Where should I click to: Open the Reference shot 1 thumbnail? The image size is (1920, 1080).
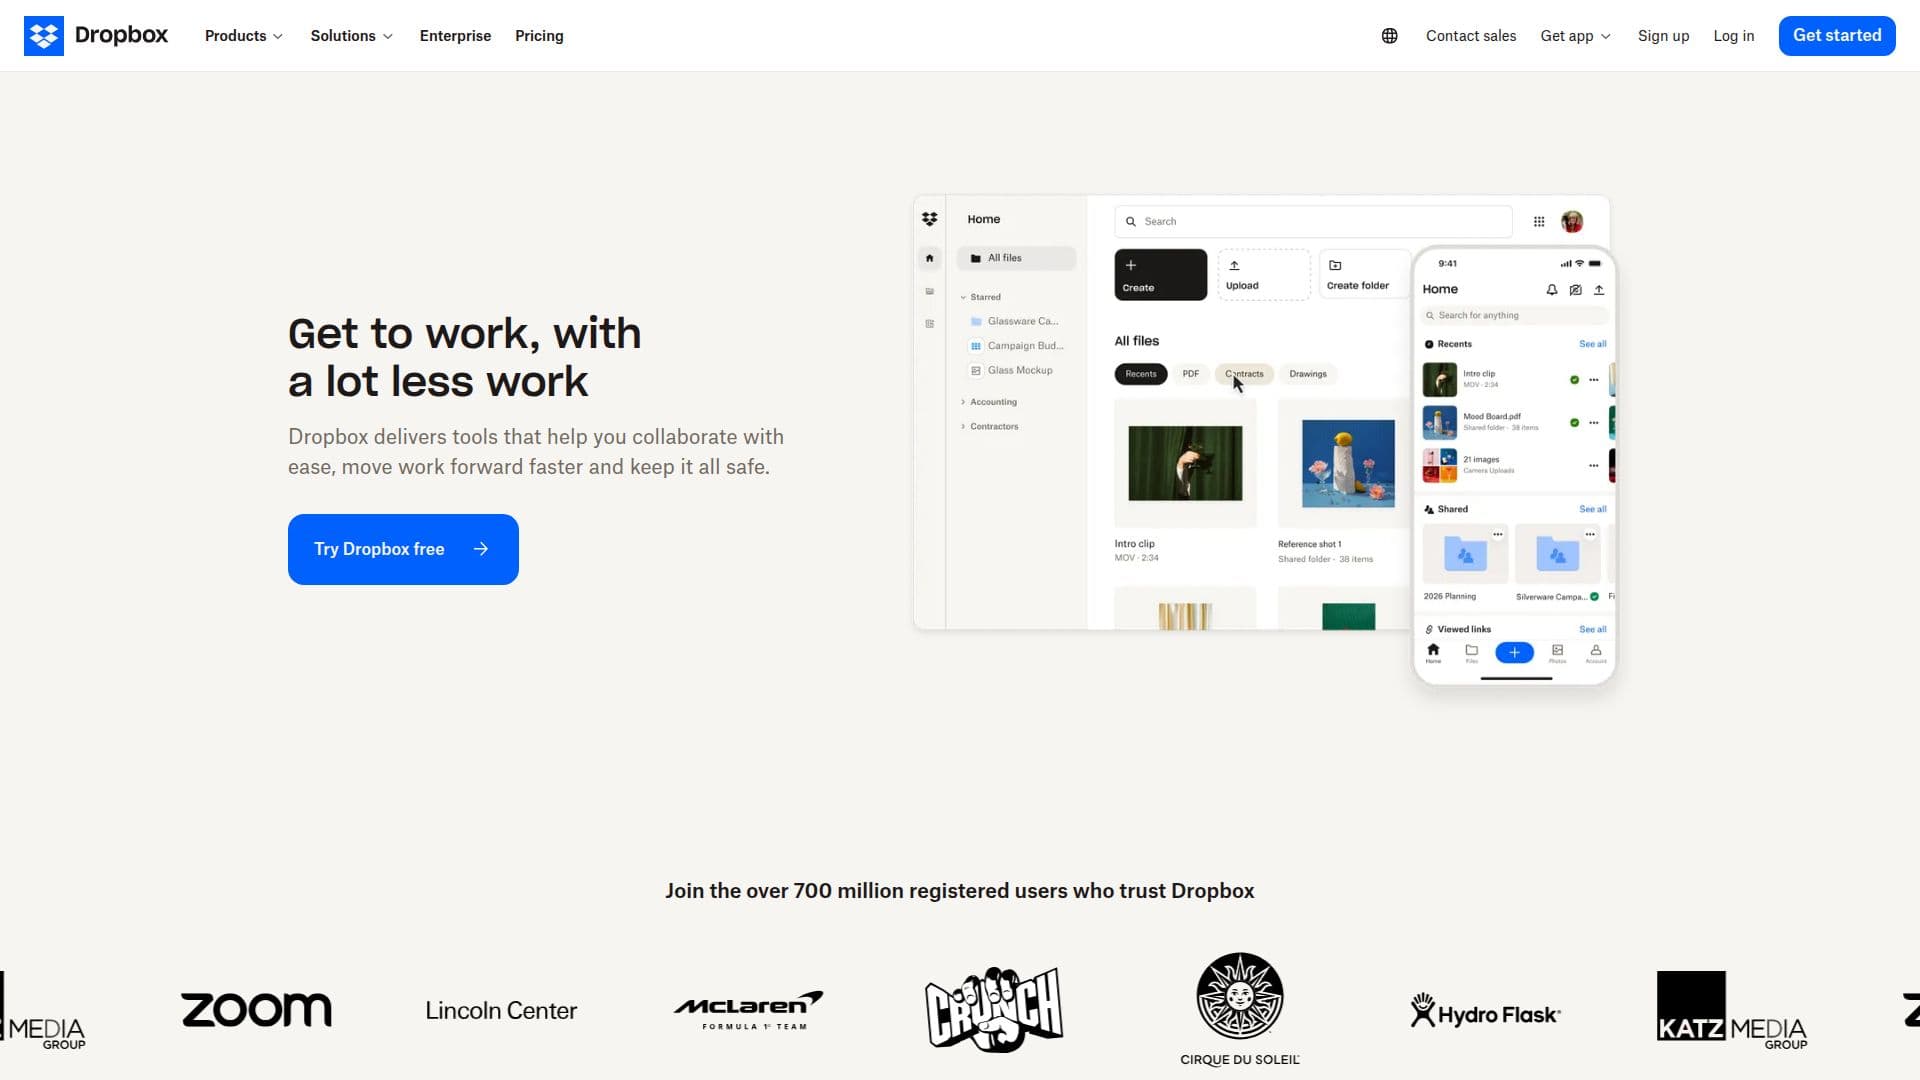pos(1347,463)
